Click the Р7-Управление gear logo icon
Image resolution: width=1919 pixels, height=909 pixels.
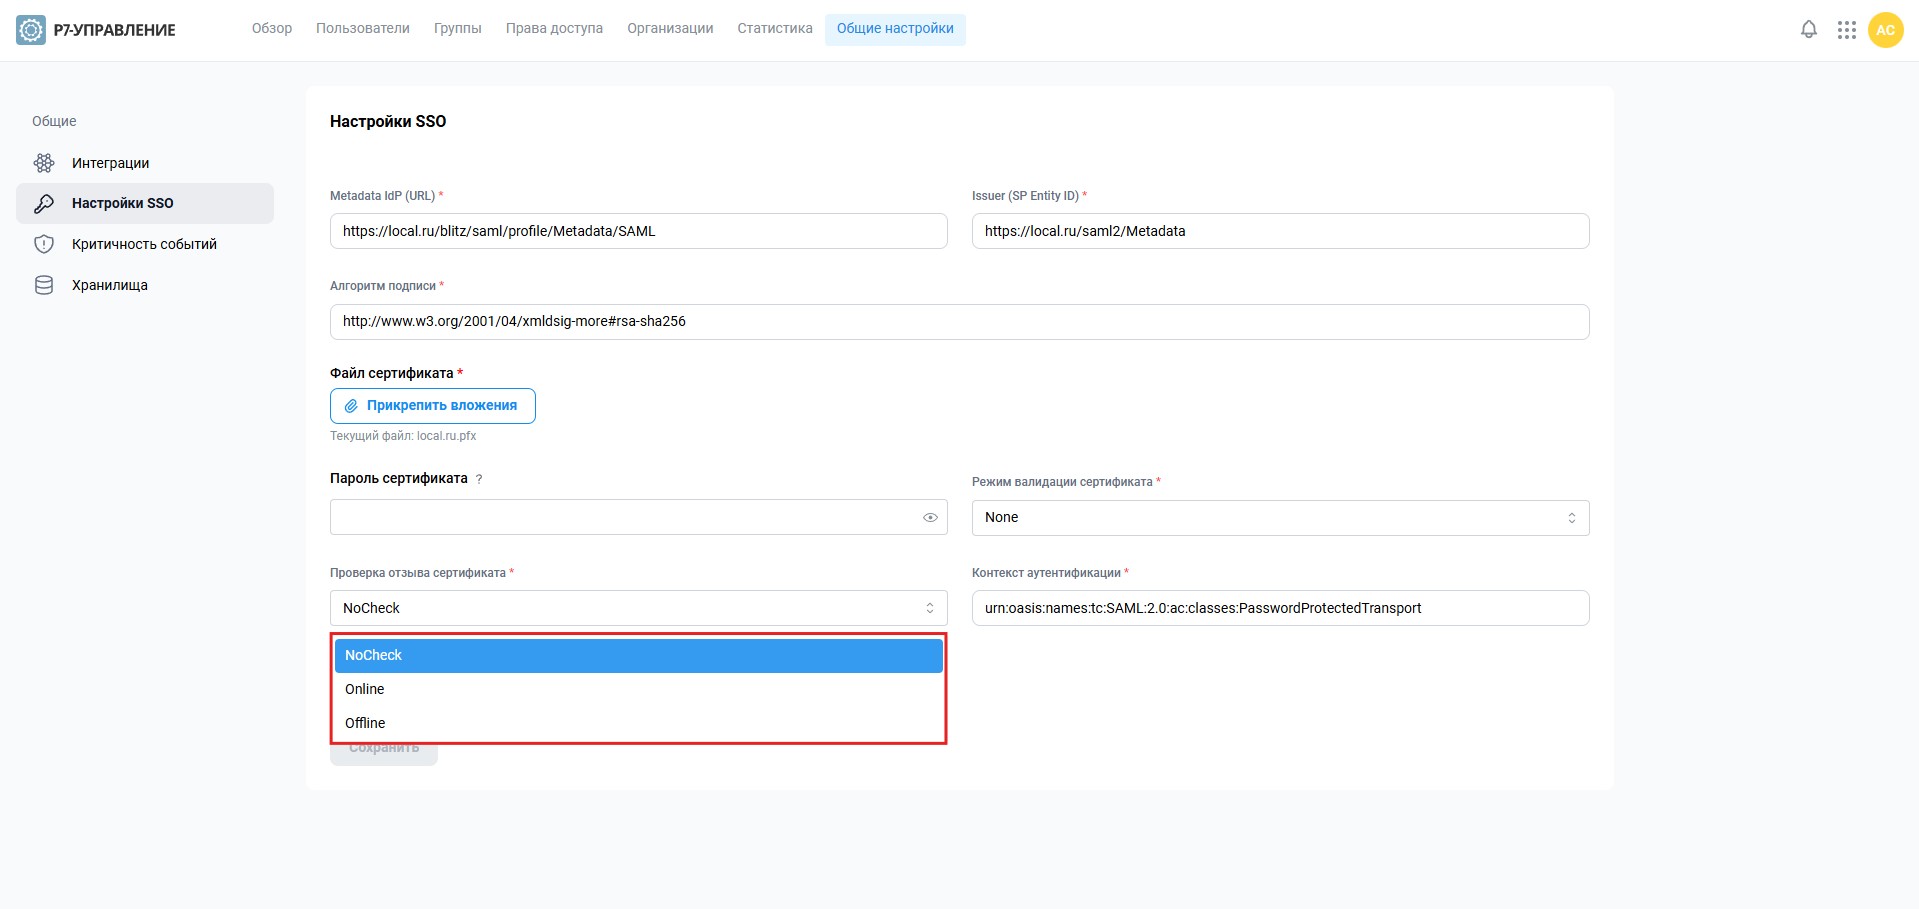click(31, 30)
